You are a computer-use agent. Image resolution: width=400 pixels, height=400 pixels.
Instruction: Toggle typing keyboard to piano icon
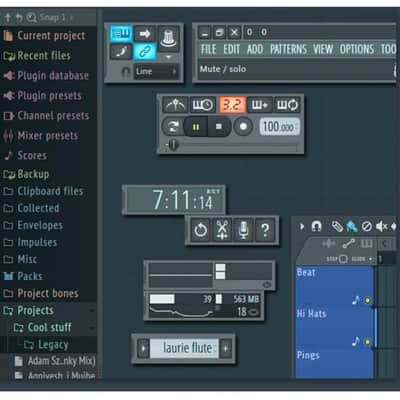pyautogui.click(x=121, y=34)
